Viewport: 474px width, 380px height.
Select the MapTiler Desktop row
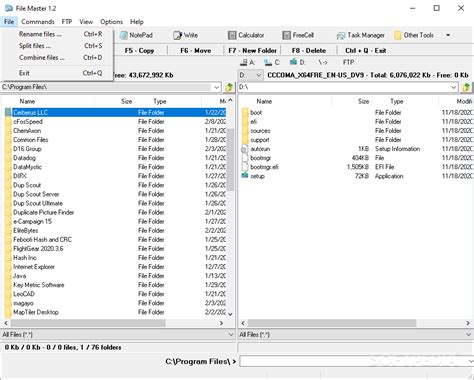click(115, 312)
